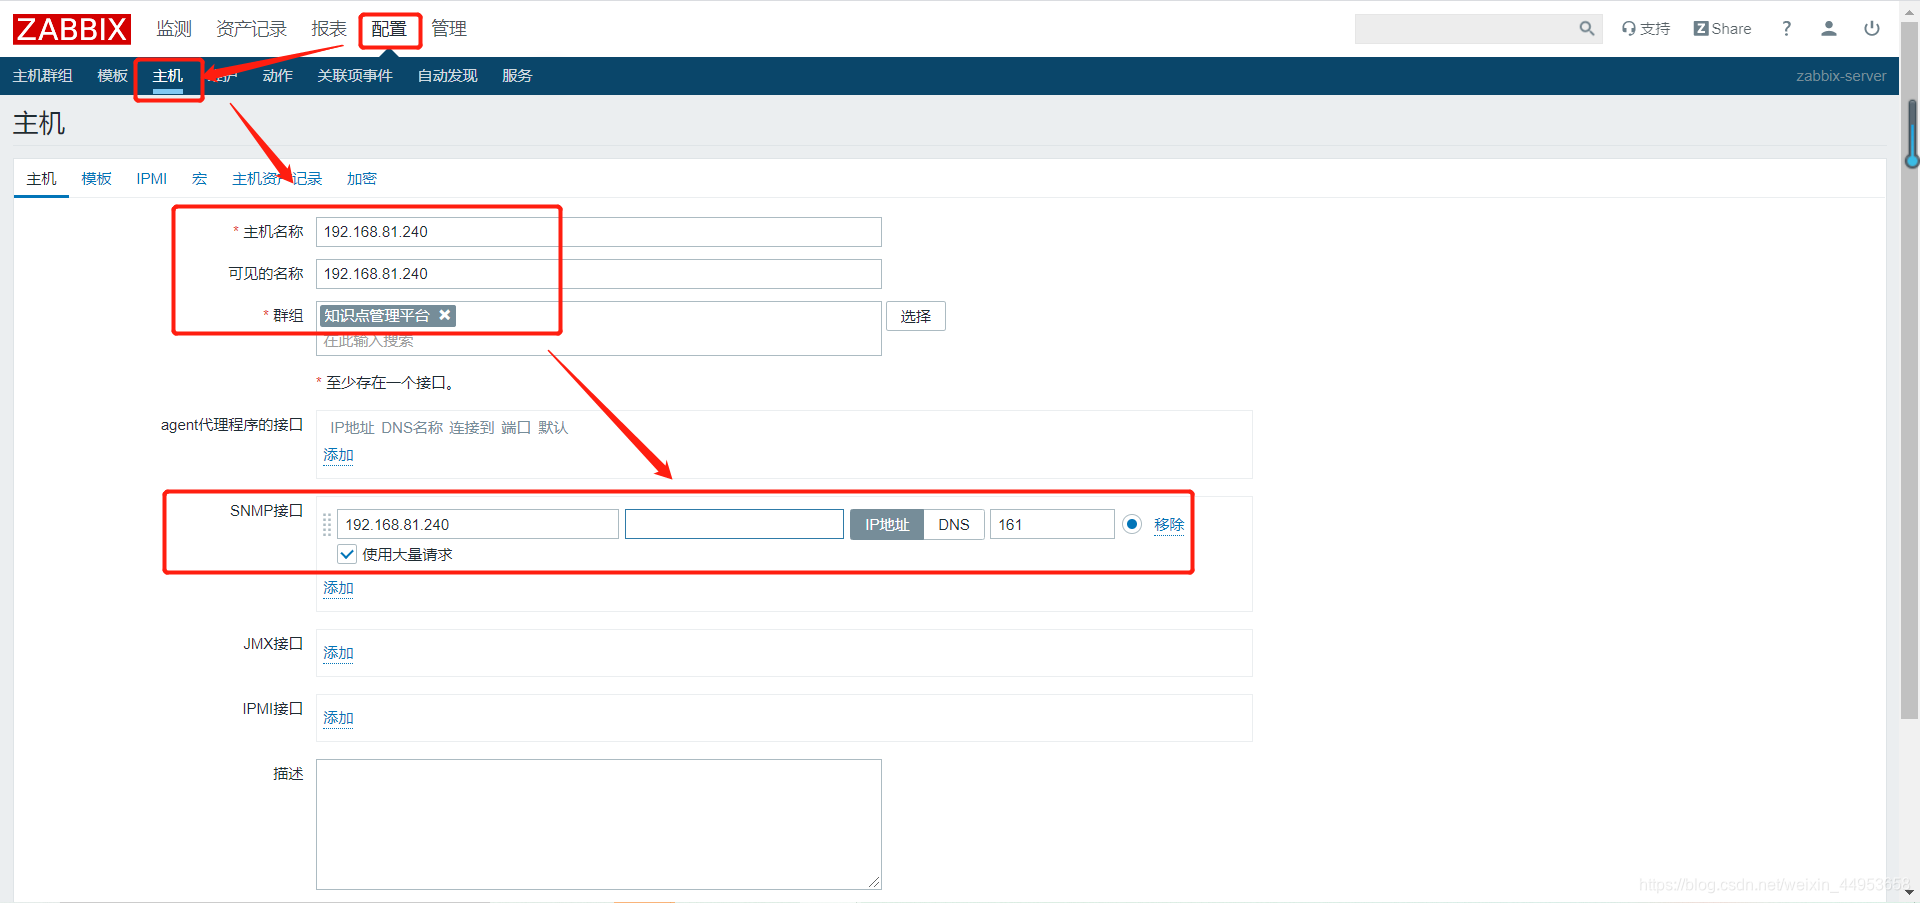Image resolution: width=1920 pixels, height=903 pixels.
Task: Open the 支持 support link
Action: 1646,29
